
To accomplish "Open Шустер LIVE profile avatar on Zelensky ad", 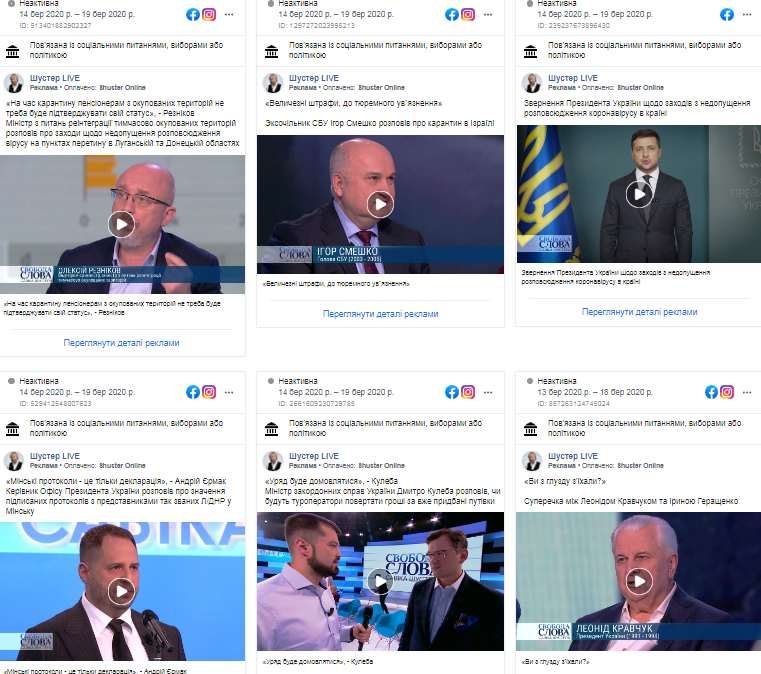I will pos(532,82).
